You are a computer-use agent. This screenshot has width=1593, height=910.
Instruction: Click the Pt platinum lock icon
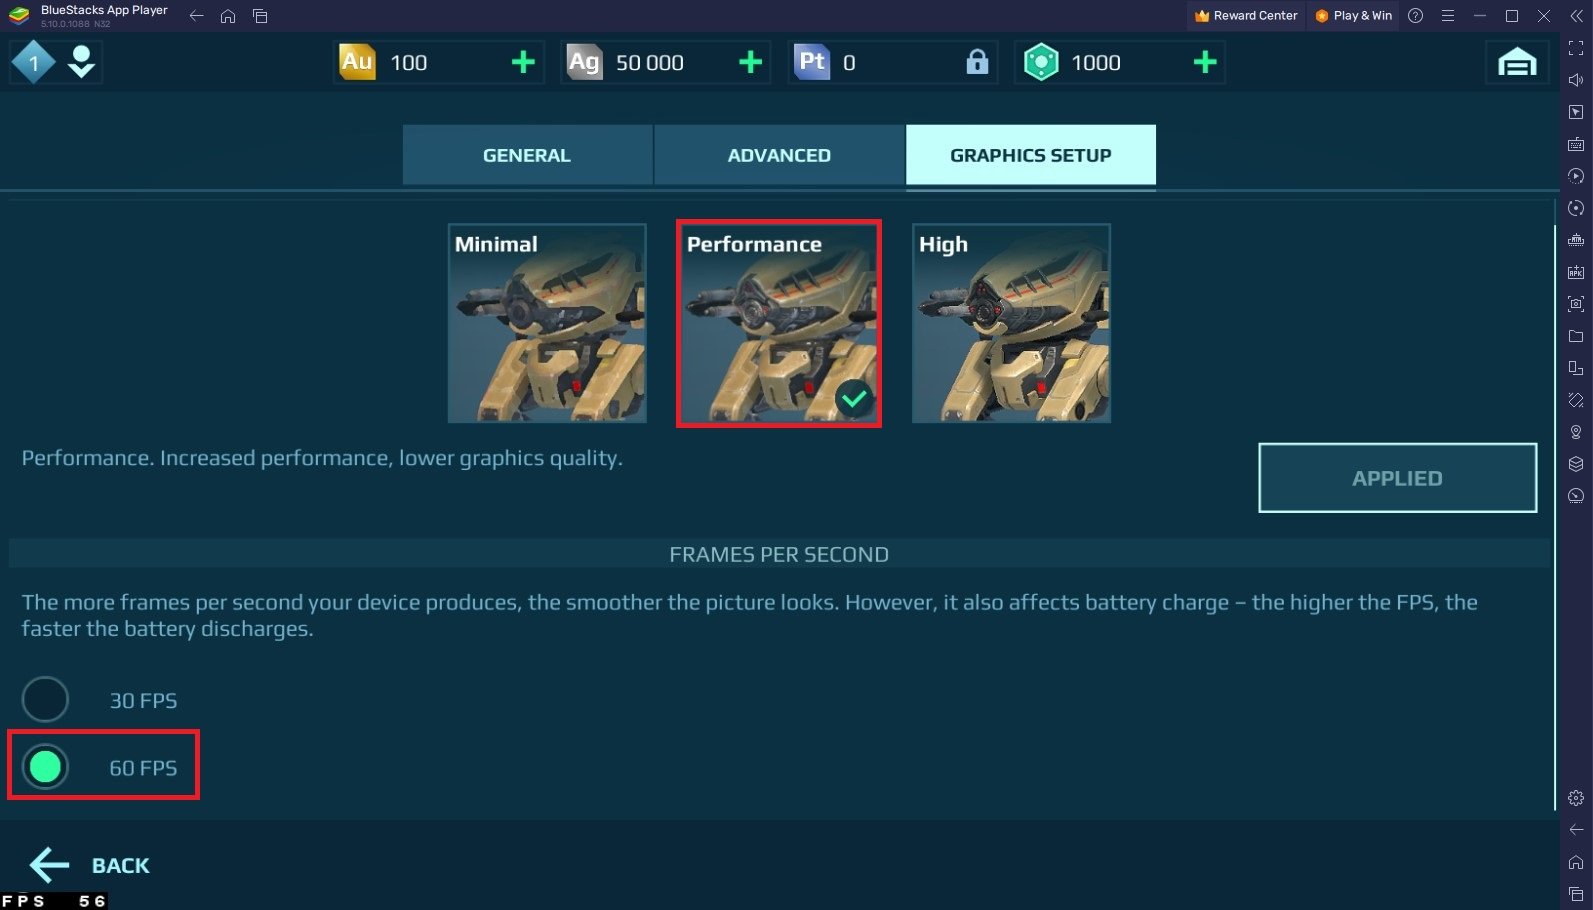pos(977,62)
